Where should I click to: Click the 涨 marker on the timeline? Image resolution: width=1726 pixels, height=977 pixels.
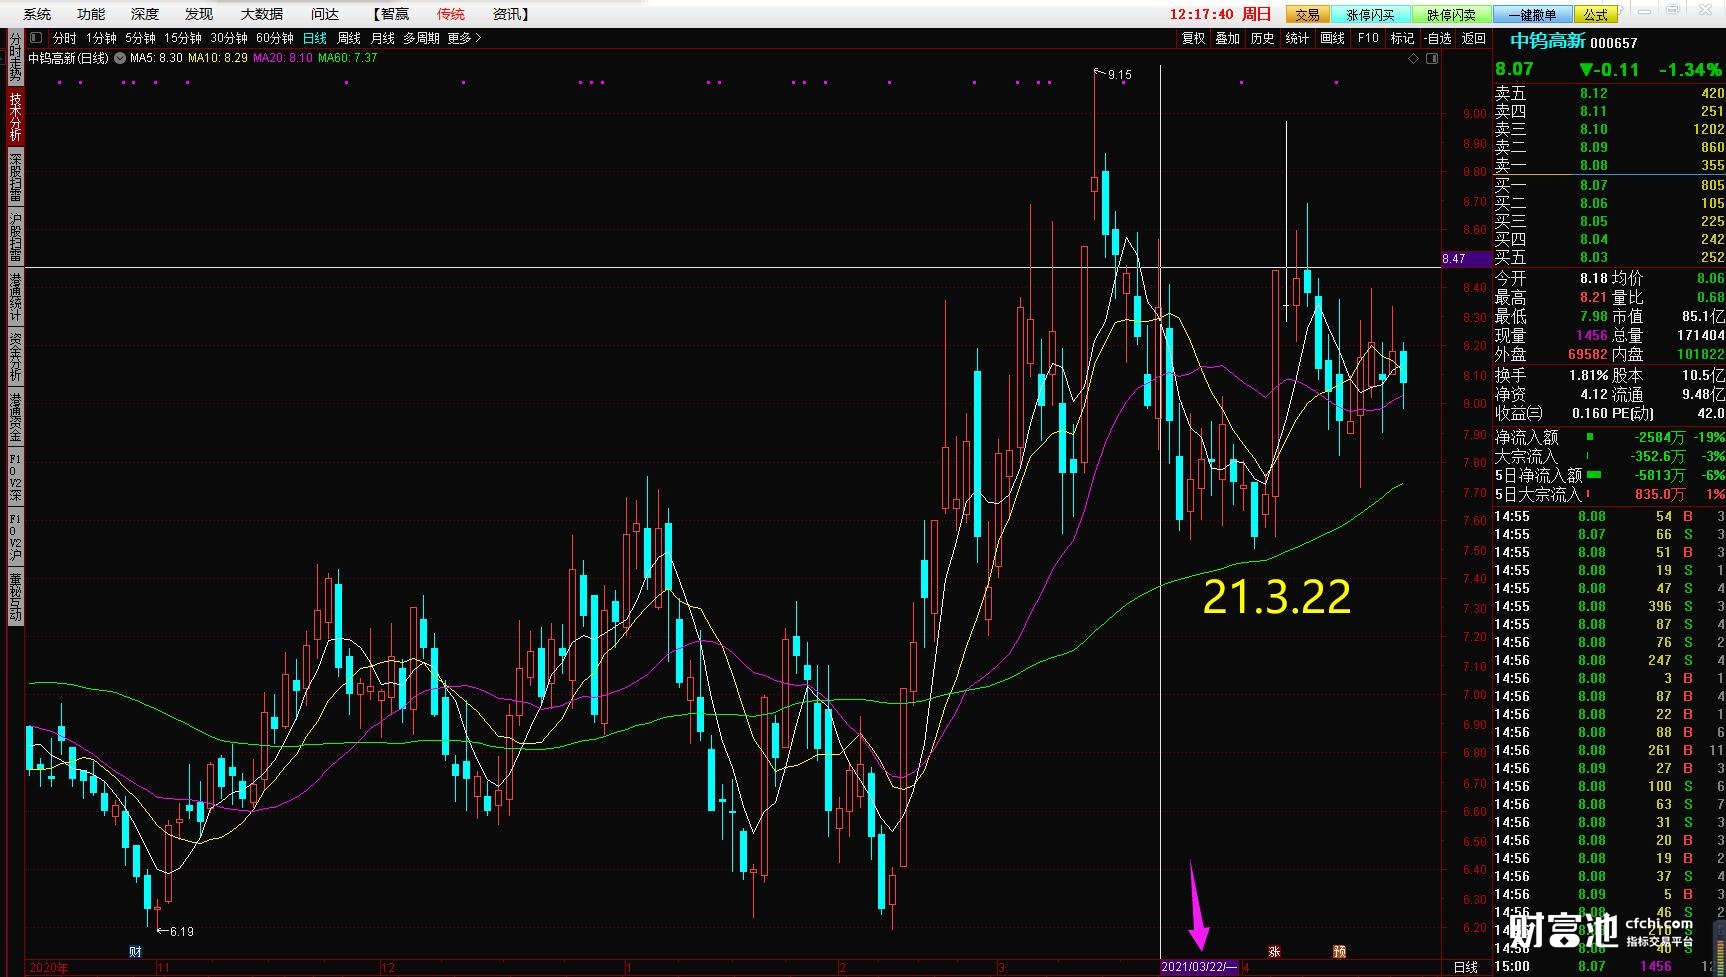1274,952
